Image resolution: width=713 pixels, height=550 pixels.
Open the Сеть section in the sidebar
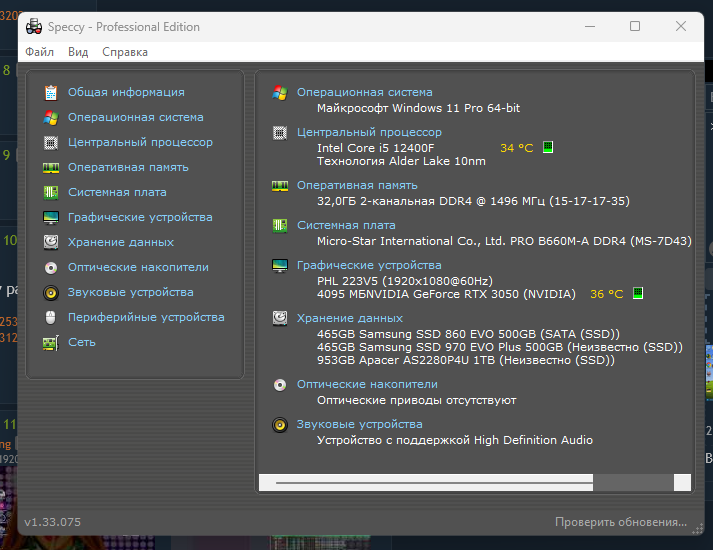pyautogui.click(x=82, y=342)
